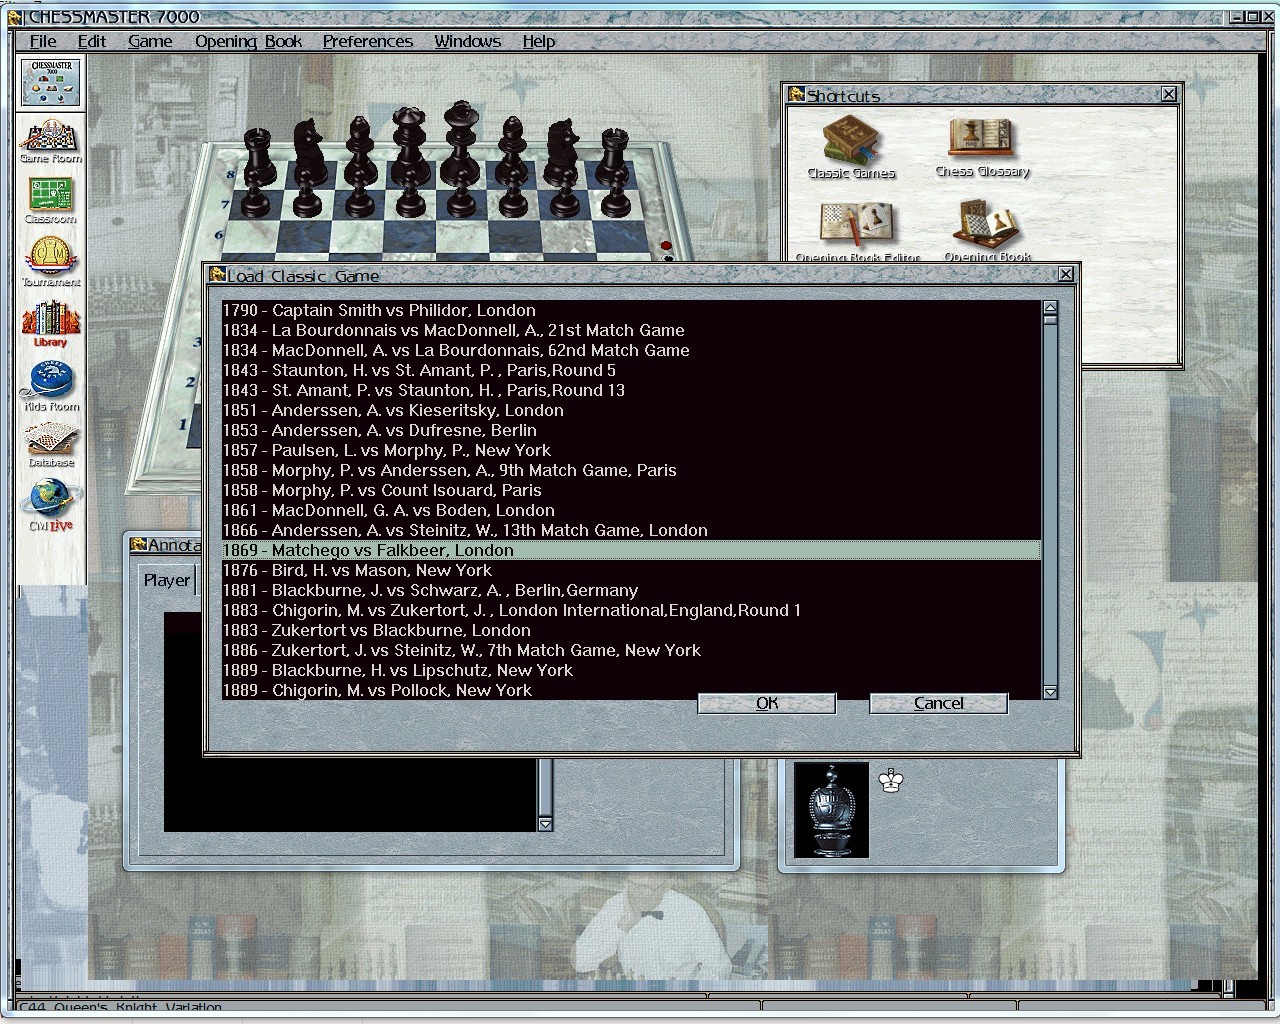The width and height of the screenshot is (1280, 1024).
Task: Click scrollbar thumb of classic game list
Action: pyautogui.click(x=1050, y=319)
